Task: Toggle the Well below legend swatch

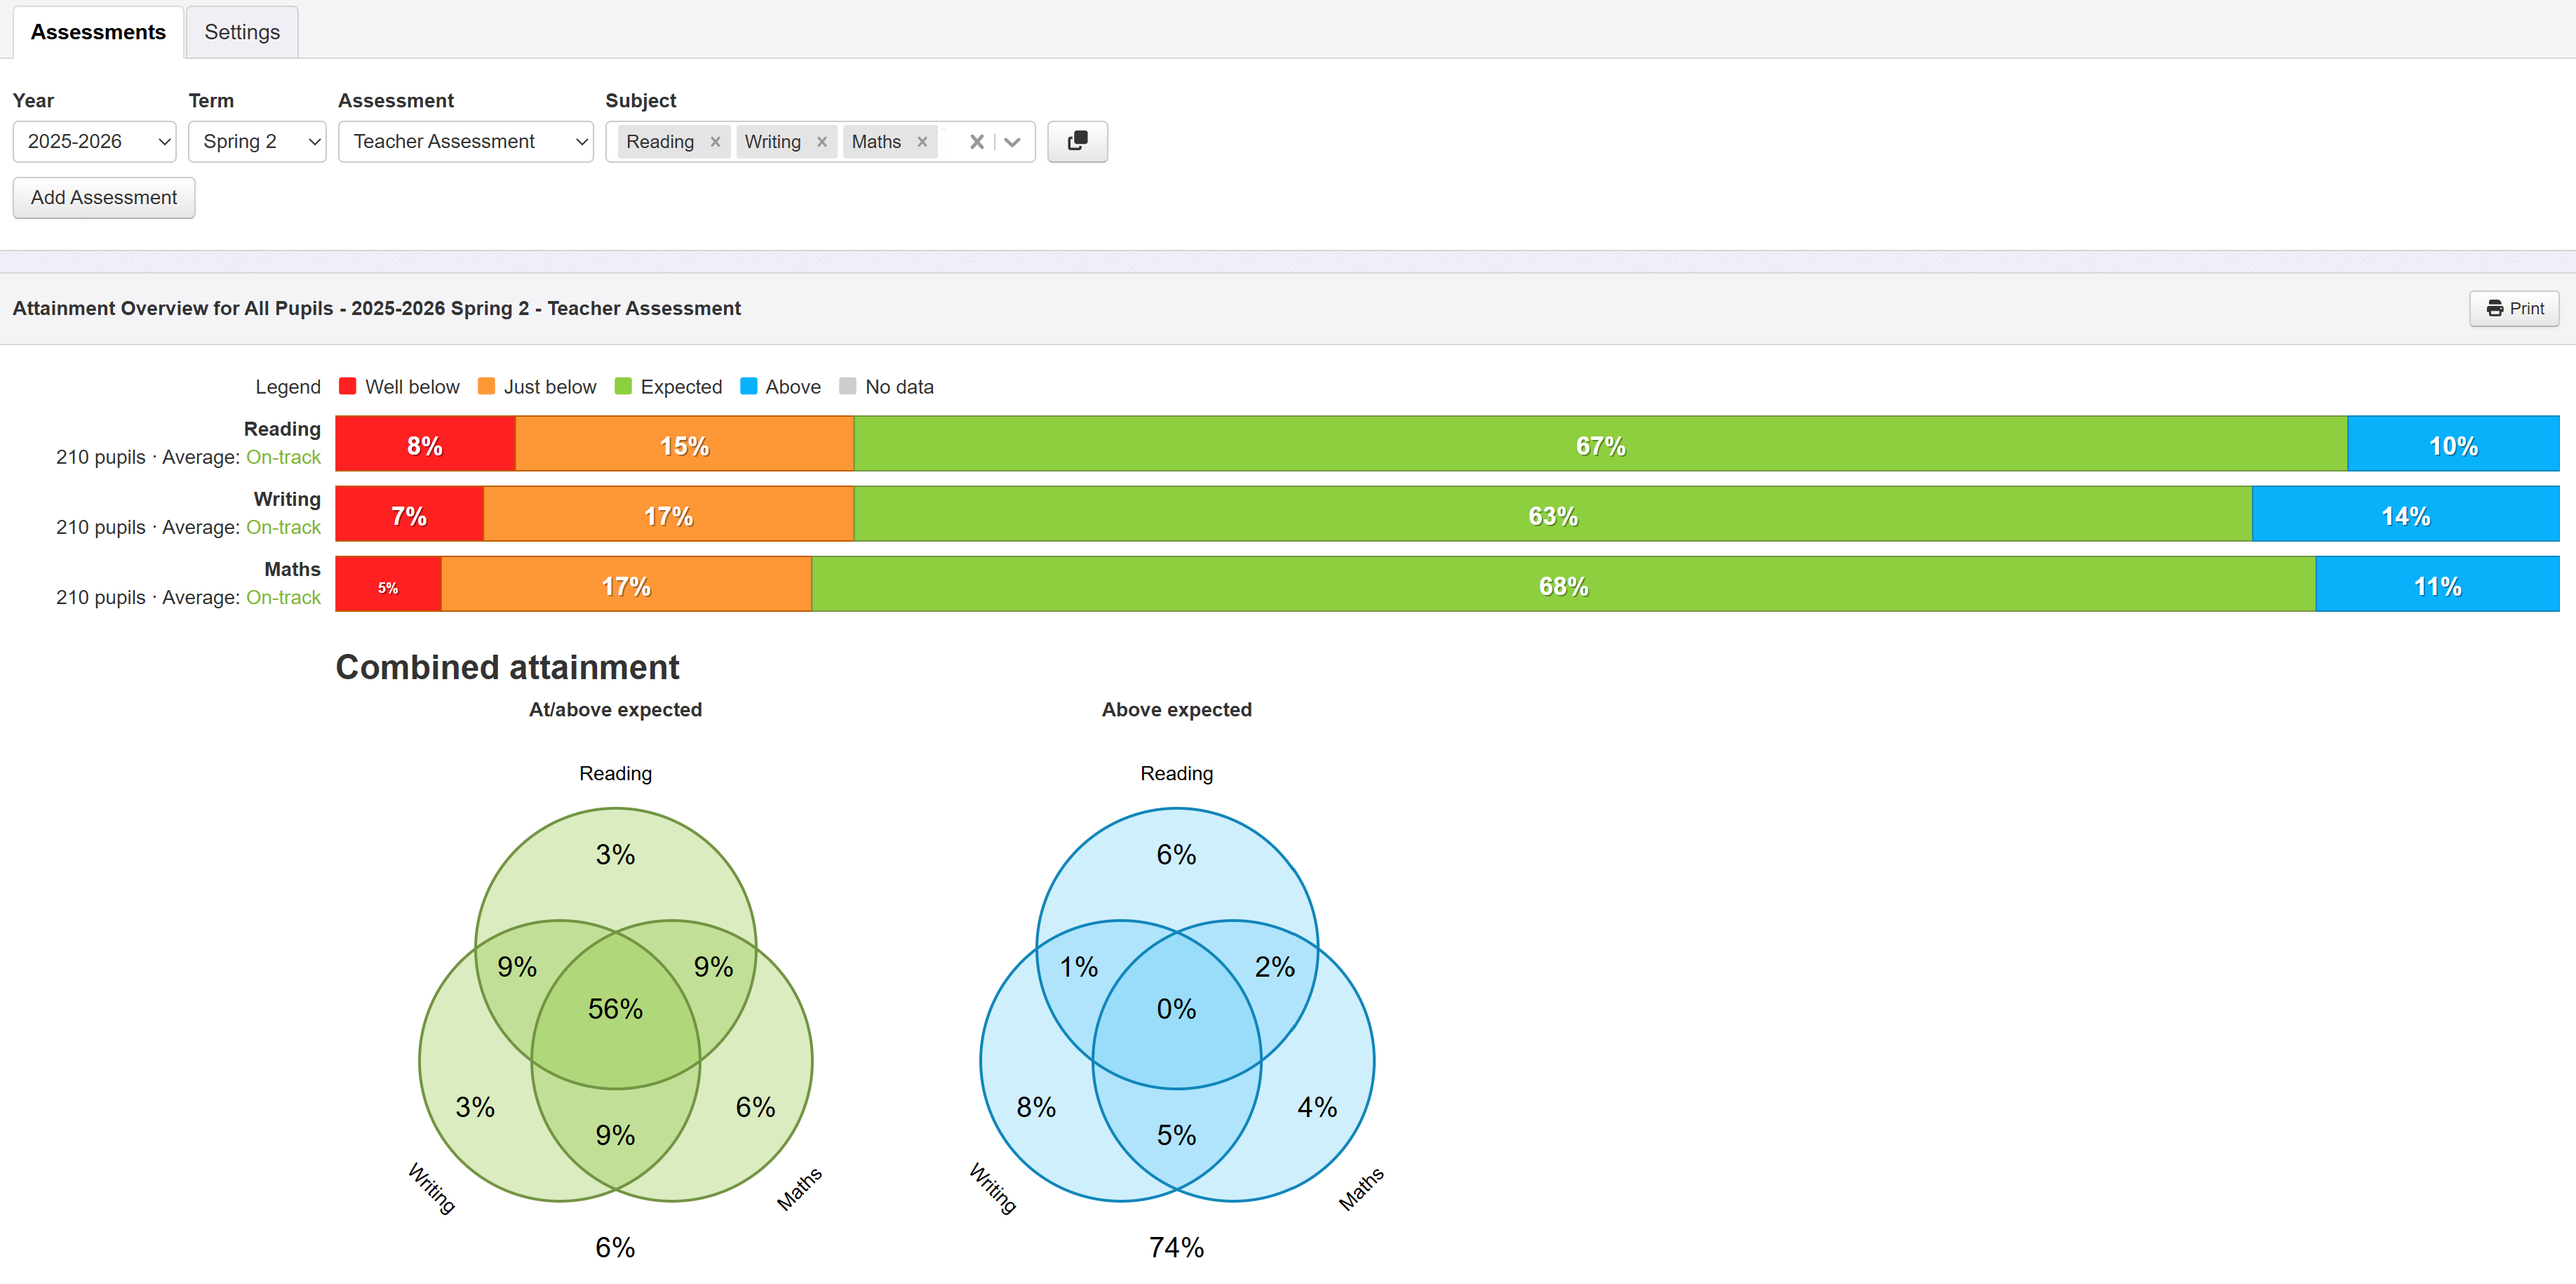Action: [x=348, y=386]
